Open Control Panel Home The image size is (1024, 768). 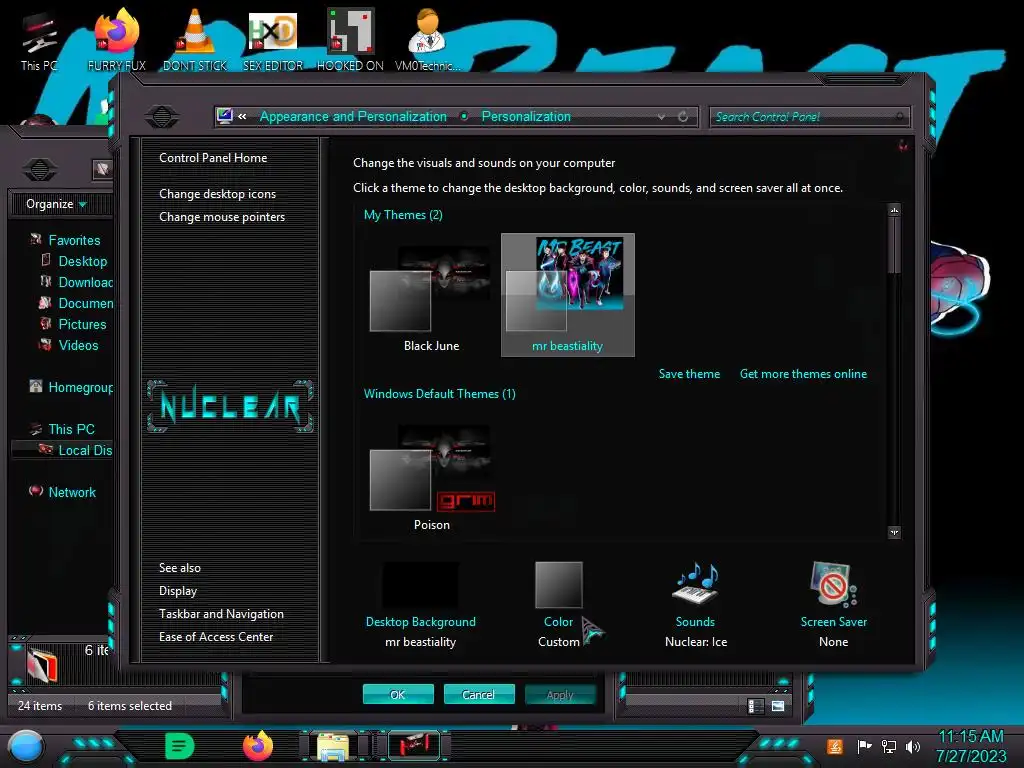(213, 157)
